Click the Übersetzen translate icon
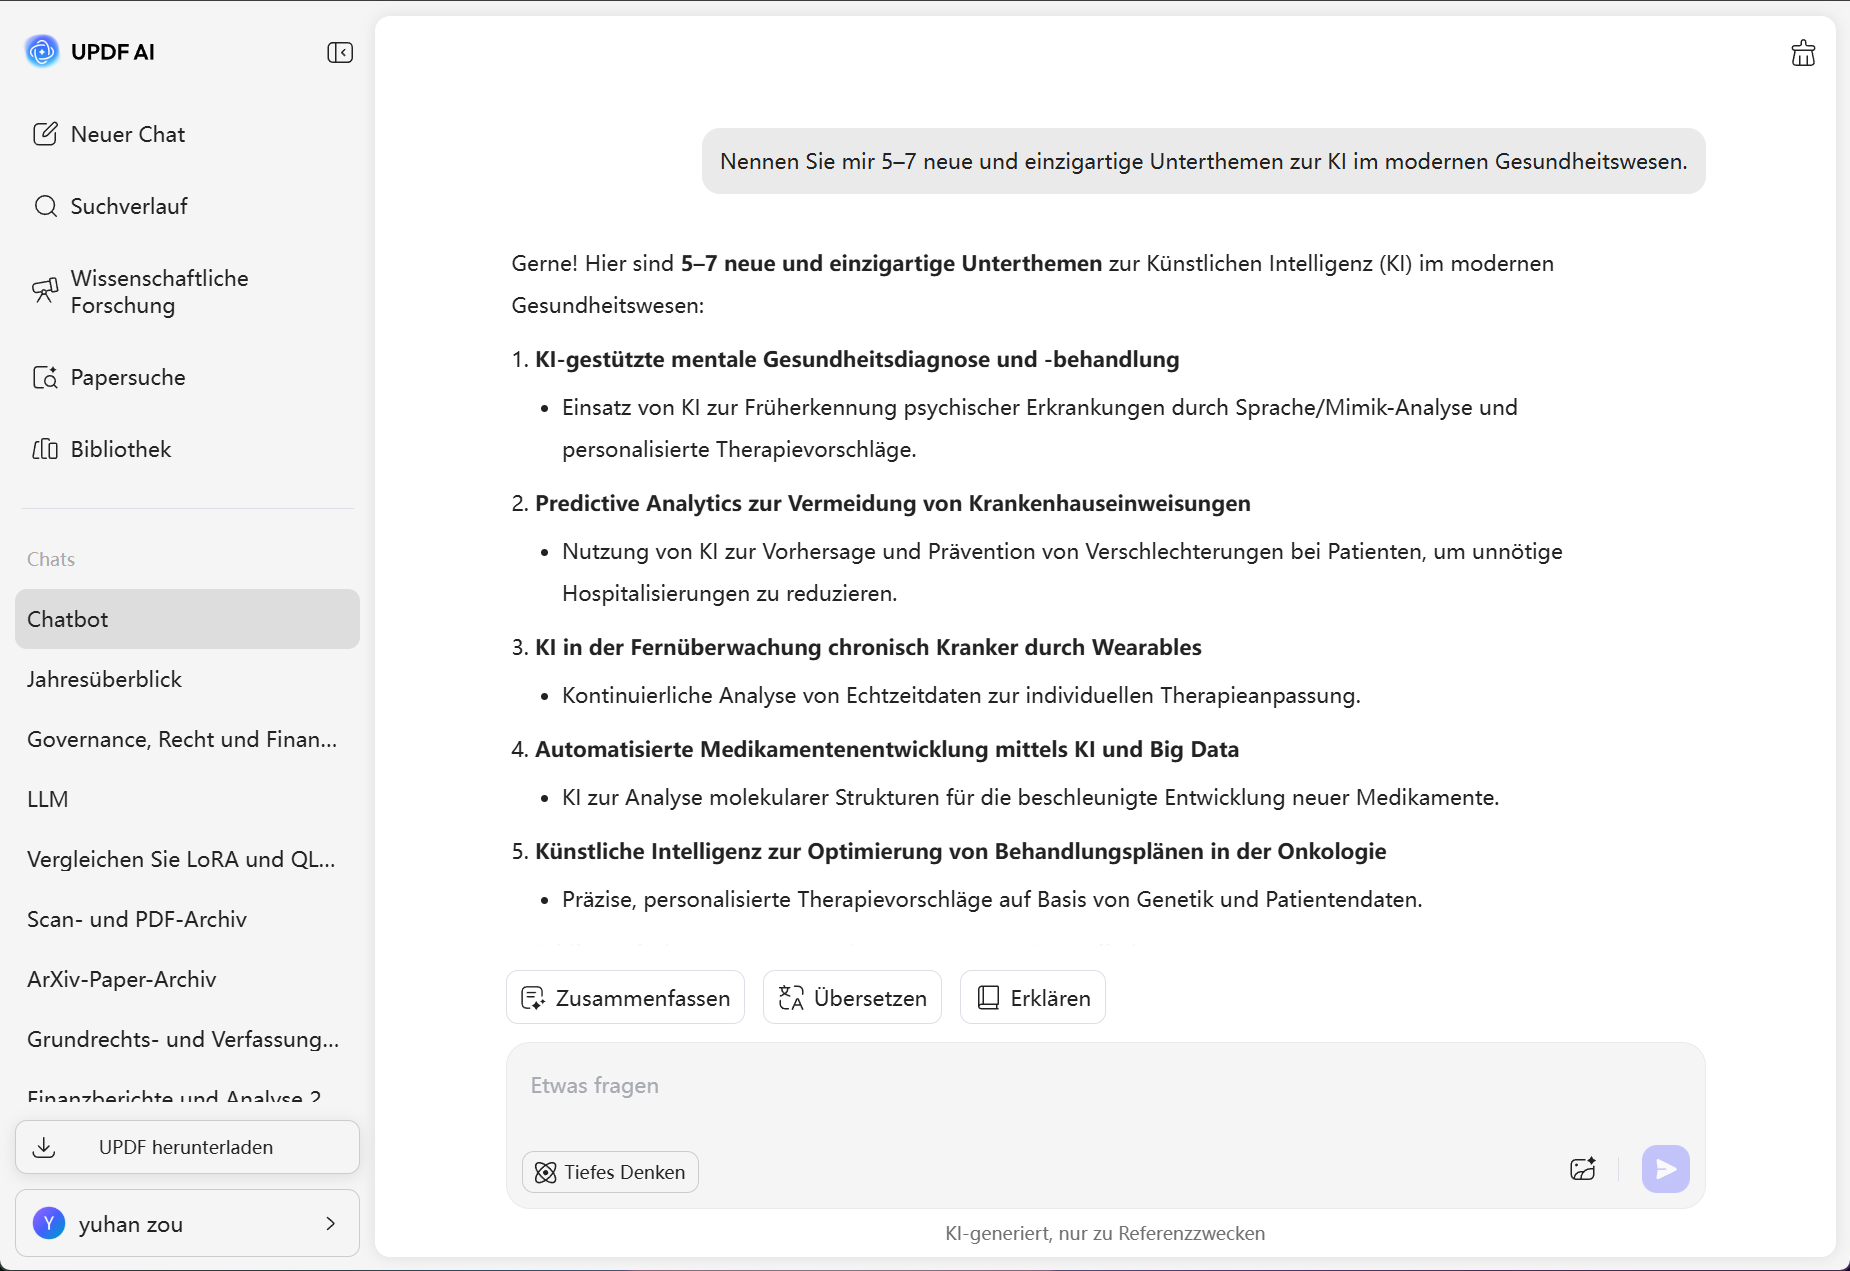The image size is (1850, 1271). click(x=791, y=998)
